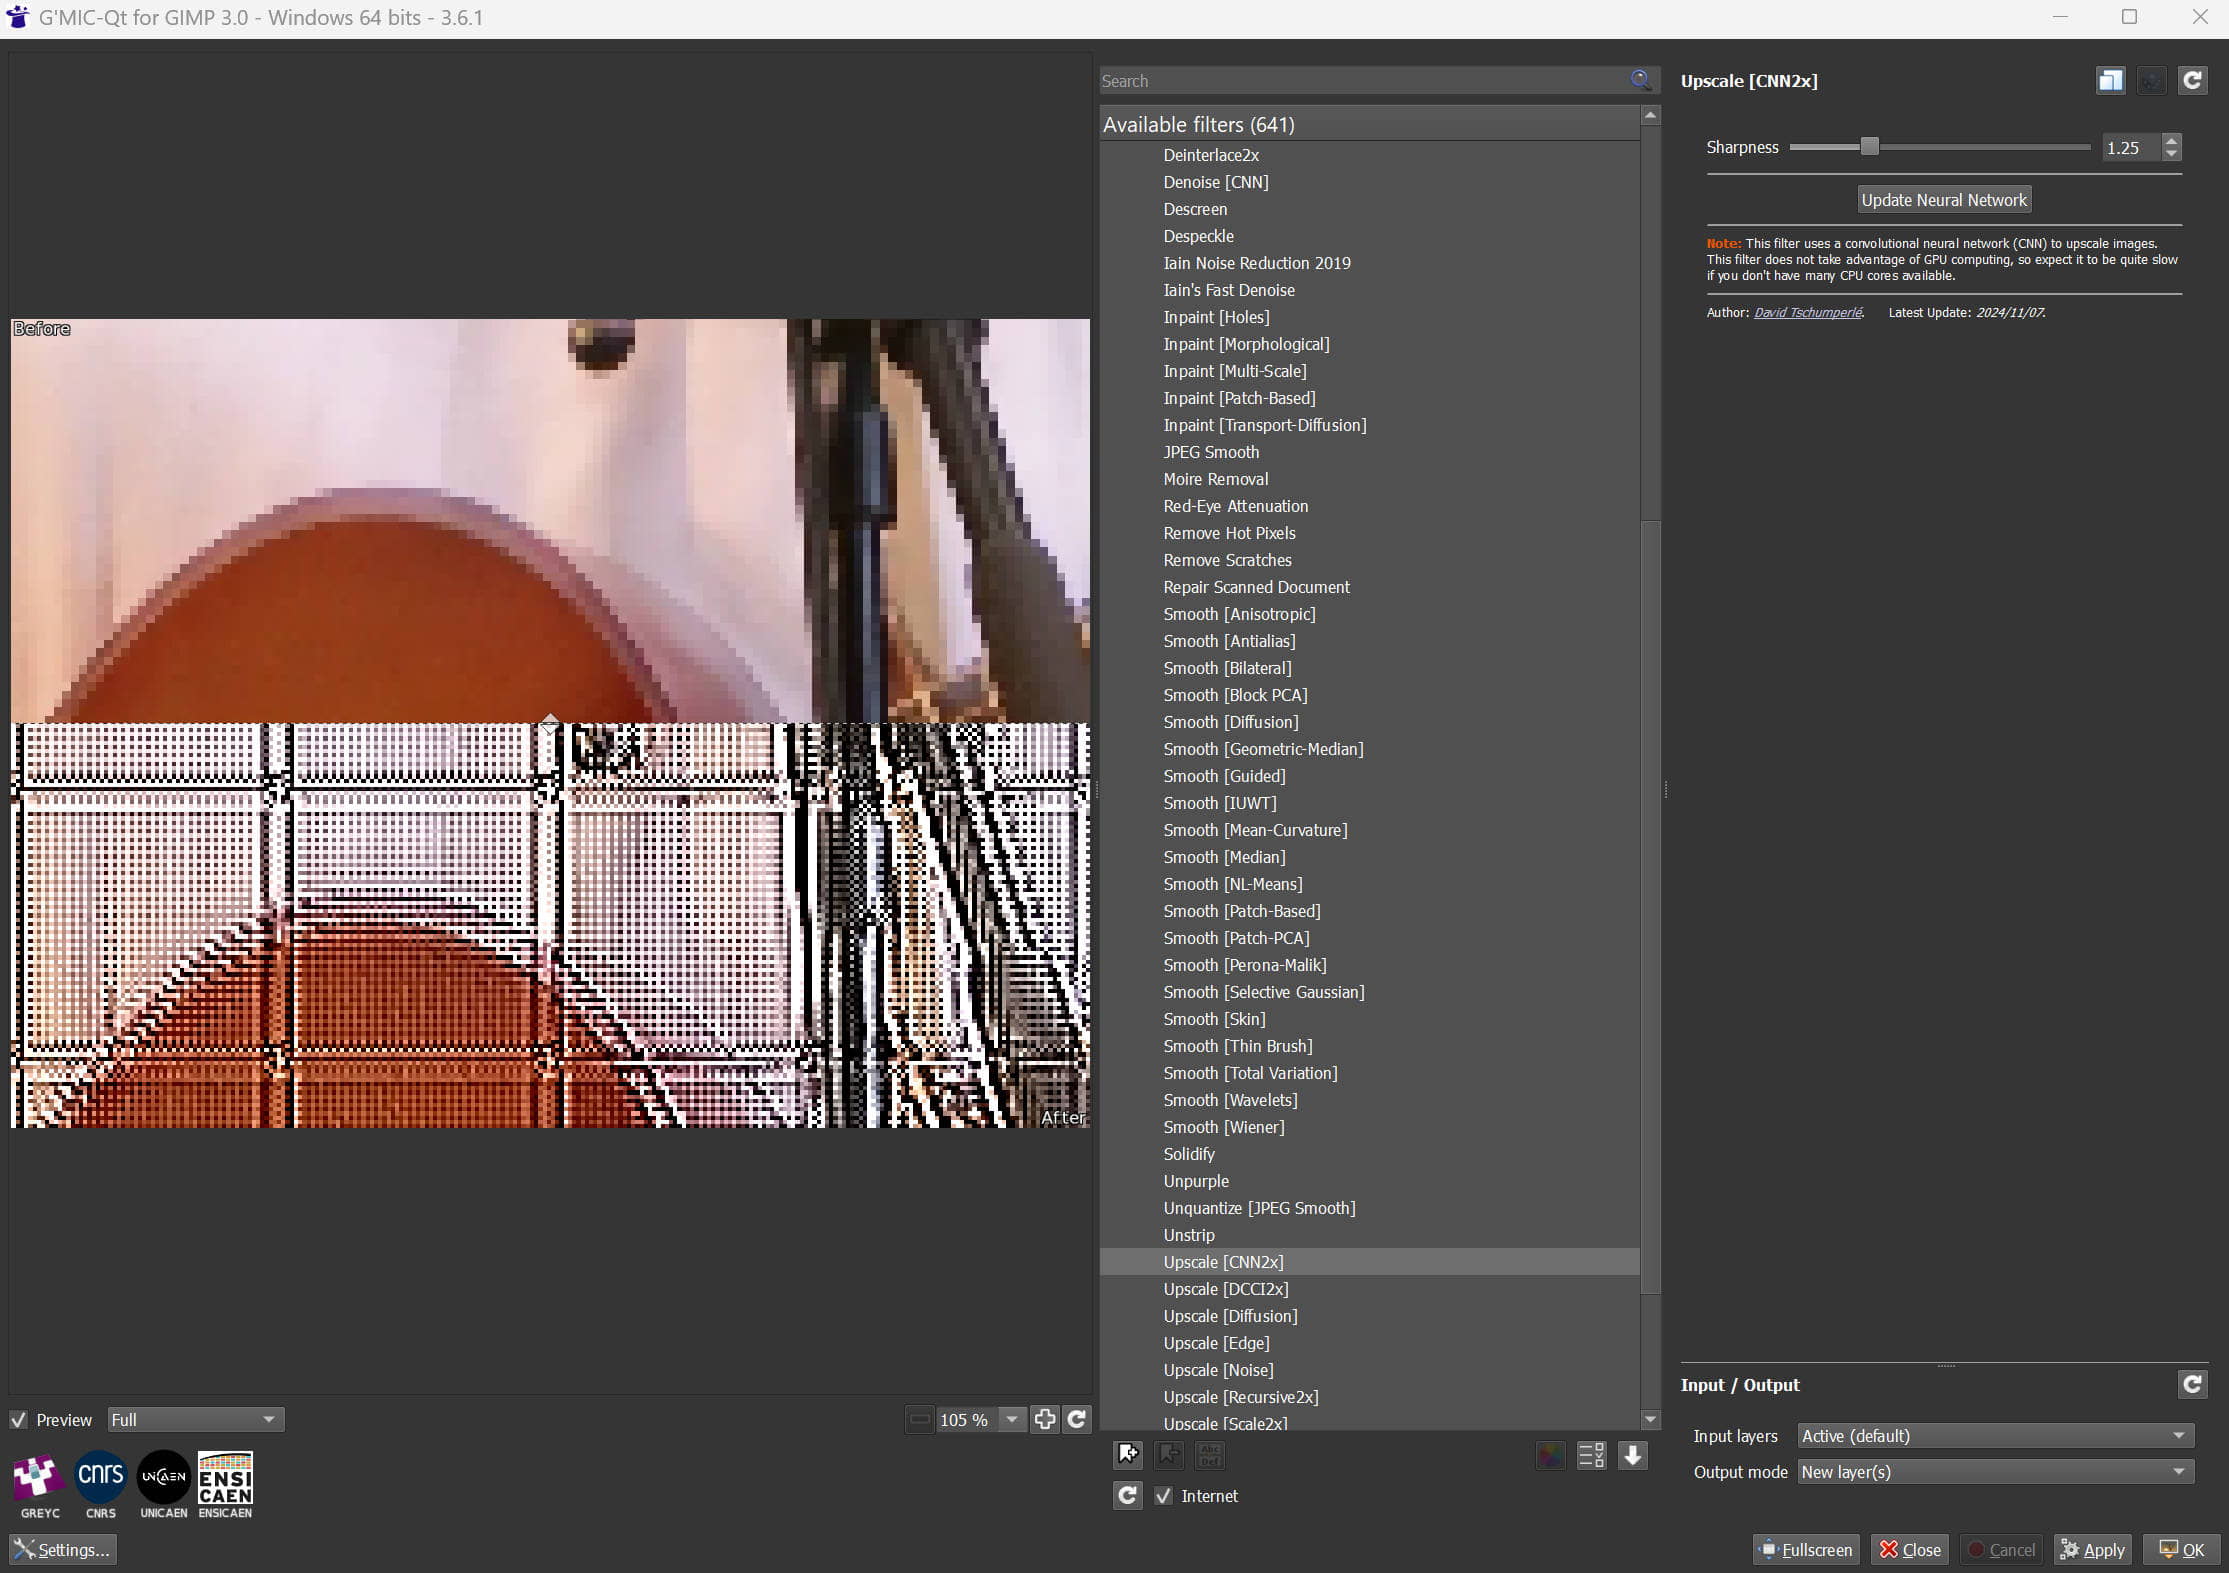Screen dimensions: 2229x1573
Task: Click the filter selection mode checklist icon
Action: point(1591,1455)
